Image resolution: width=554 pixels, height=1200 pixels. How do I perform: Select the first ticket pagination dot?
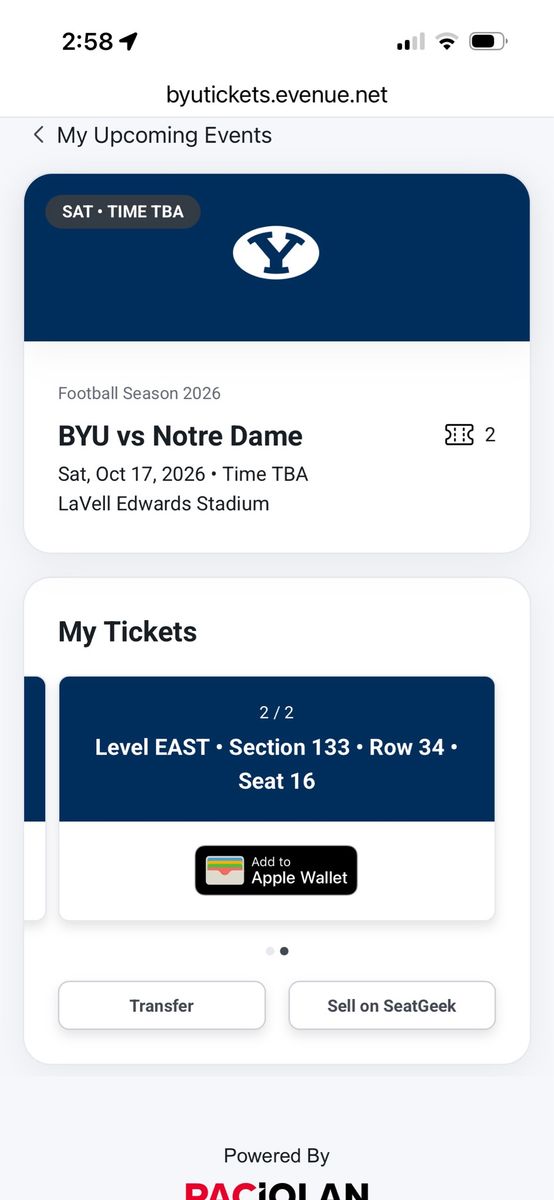point(270,951)
